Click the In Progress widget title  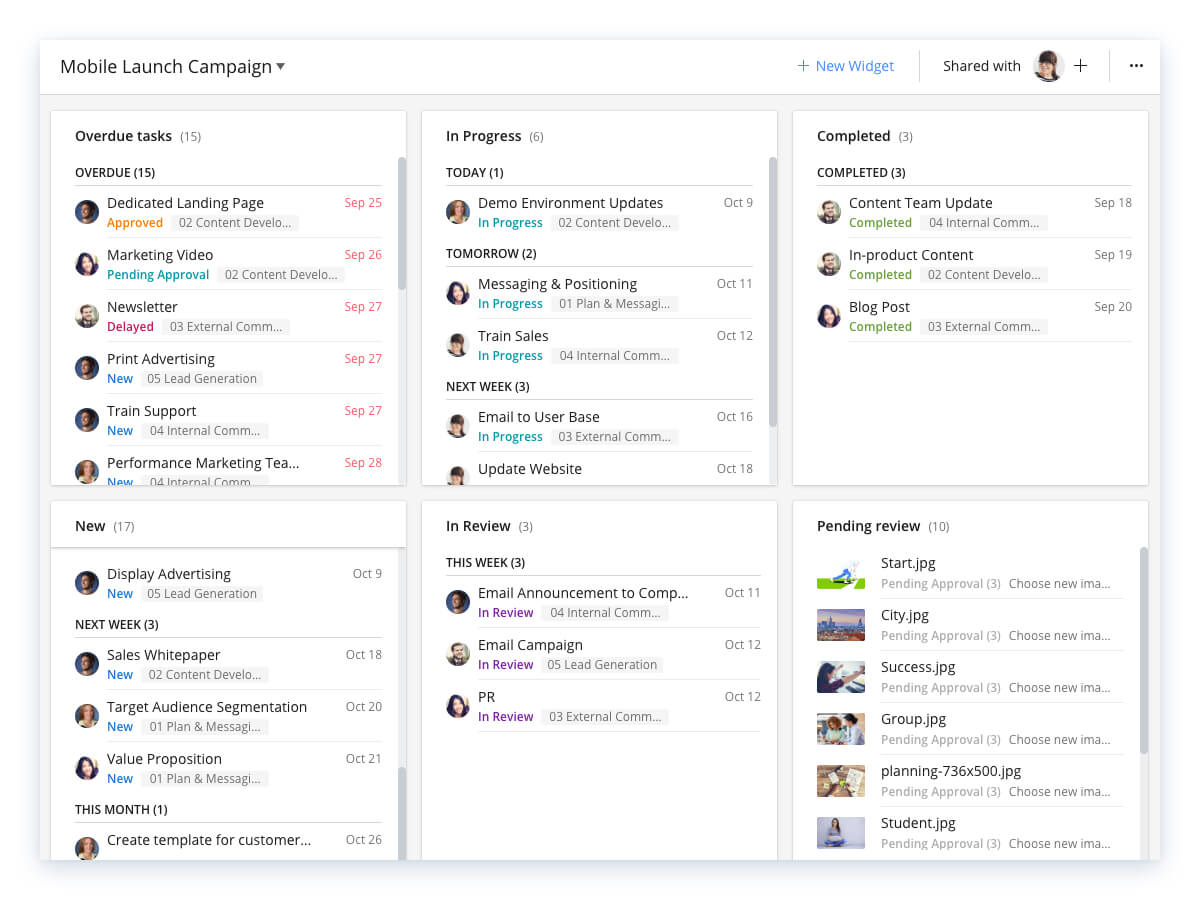(x=484, y=136)
